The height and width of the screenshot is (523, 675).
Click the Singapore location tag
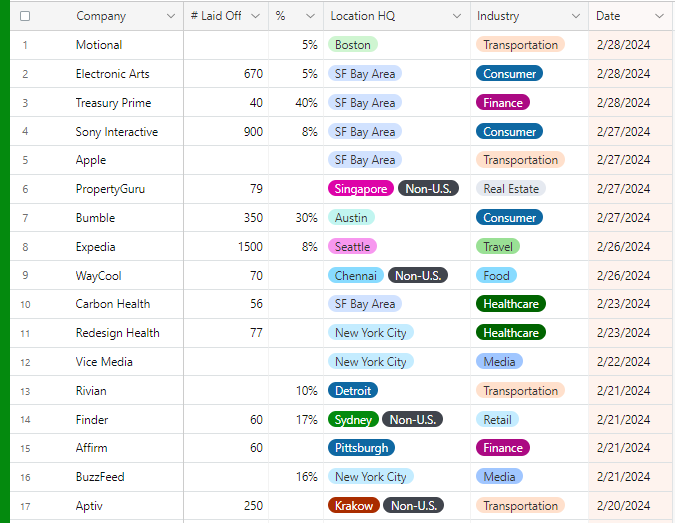(x=361, y=189)
